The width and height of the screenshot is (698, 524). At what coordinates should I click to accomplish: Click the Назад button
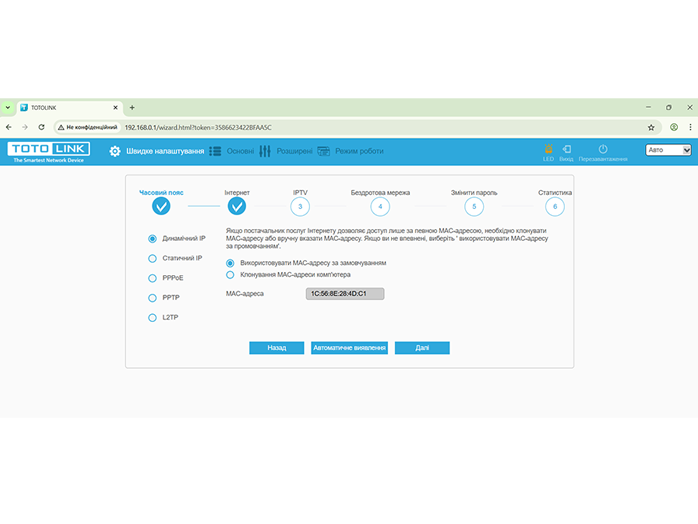(276, 348)
